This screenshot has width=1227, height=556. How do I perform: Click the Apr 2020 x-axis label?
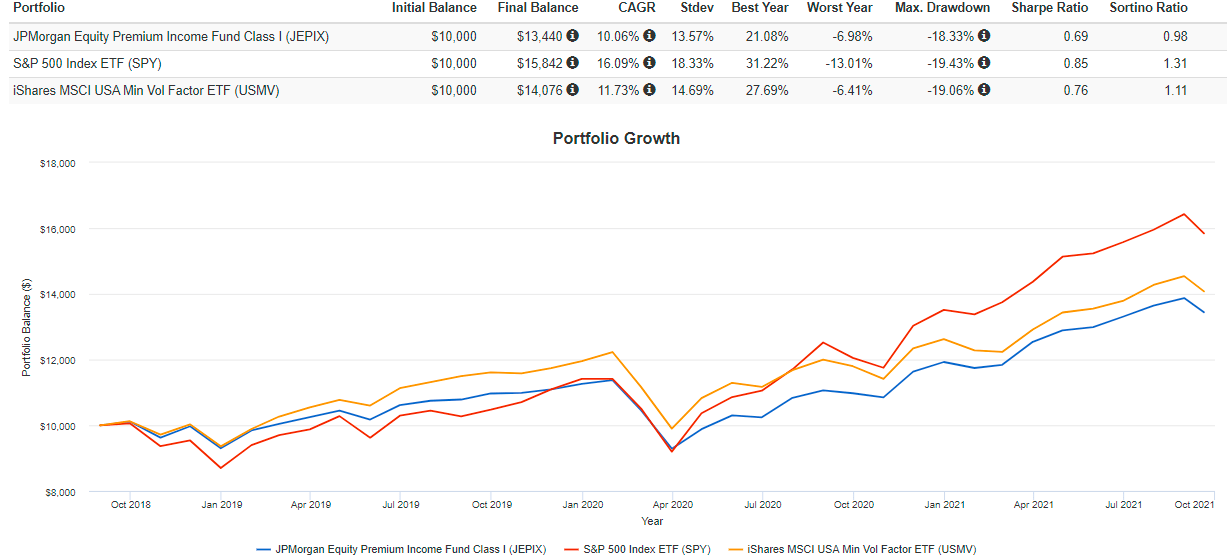pyautogui.click(x=673, y=505)
